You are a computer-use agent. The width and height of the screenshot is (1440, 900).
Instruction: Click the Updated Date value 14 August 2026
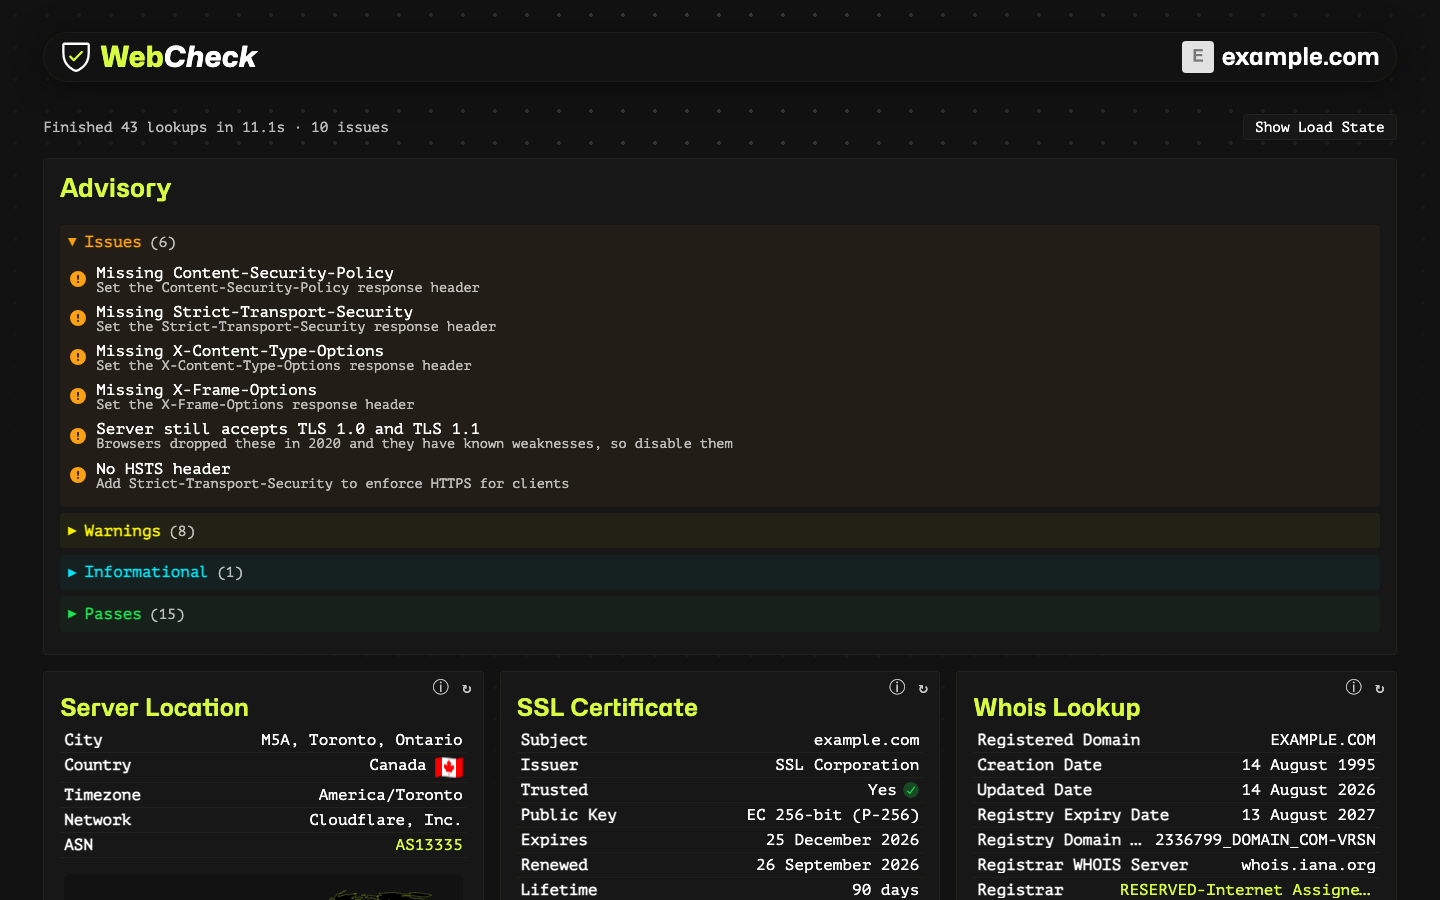pyautogui.click(x=1309, y=790)
